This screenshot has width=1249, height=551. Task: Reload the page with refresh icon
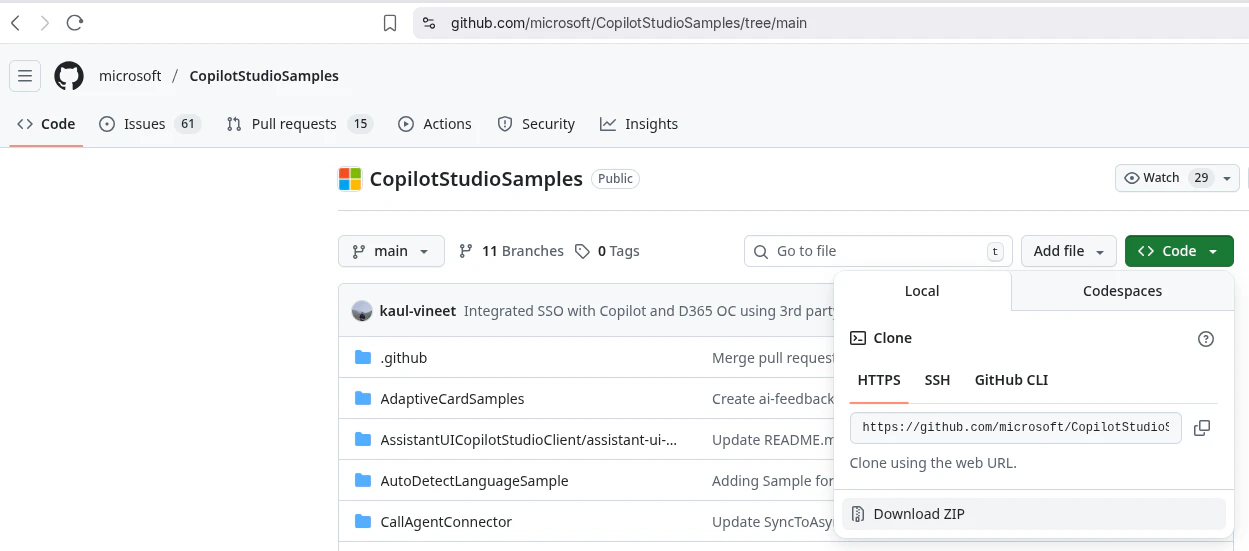(x=74, y=23)
